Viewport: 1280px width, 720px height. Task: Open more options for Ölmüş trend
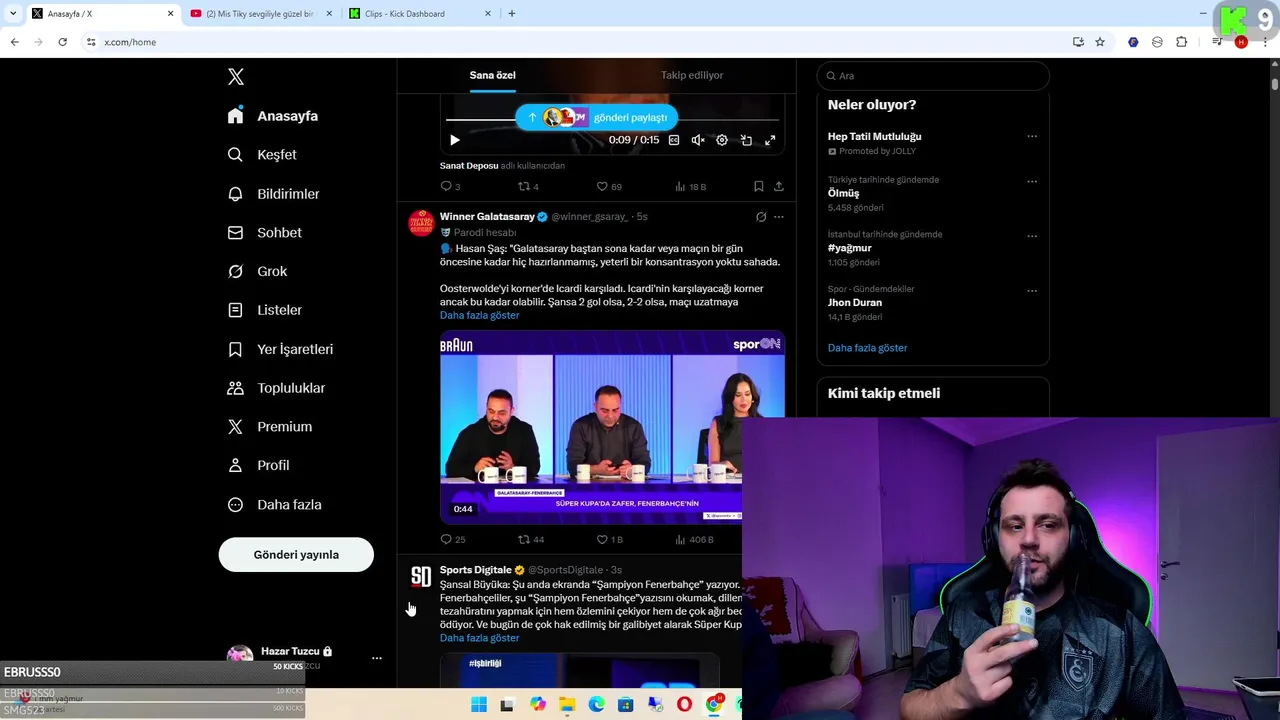pos(1032,182)
